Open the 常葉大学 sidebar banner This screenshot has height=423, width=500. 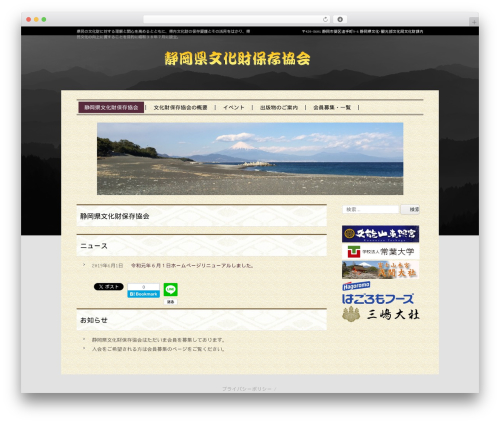pos(380,252)
